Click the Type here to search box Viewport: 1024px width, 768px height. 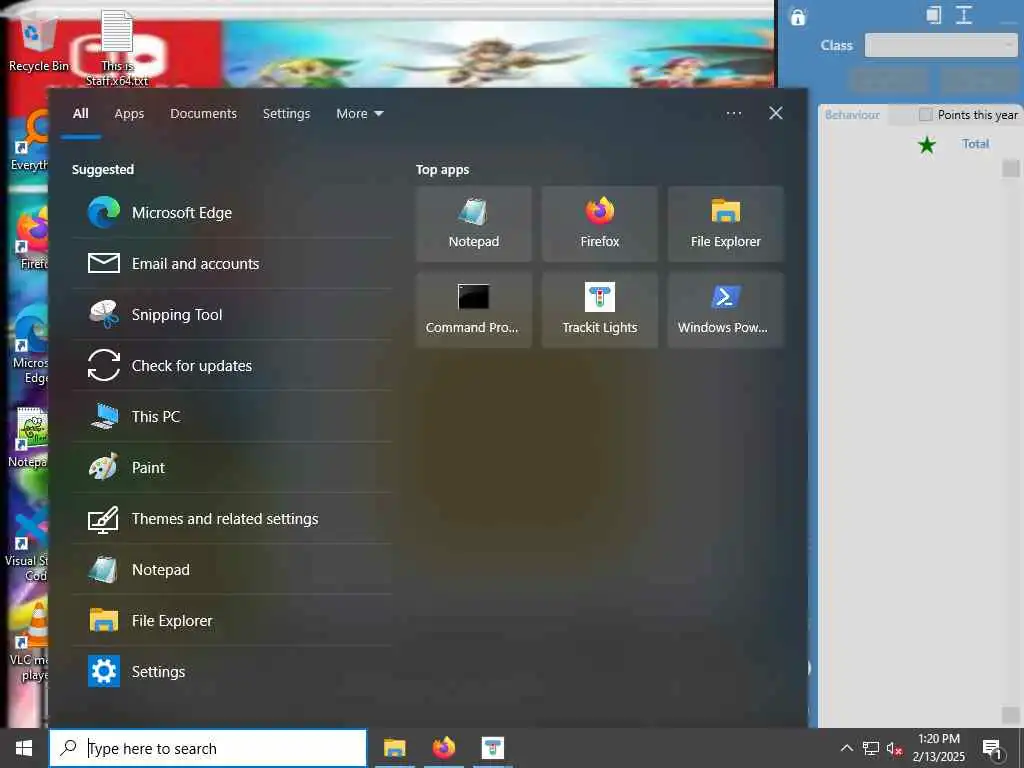pos(208,748)
